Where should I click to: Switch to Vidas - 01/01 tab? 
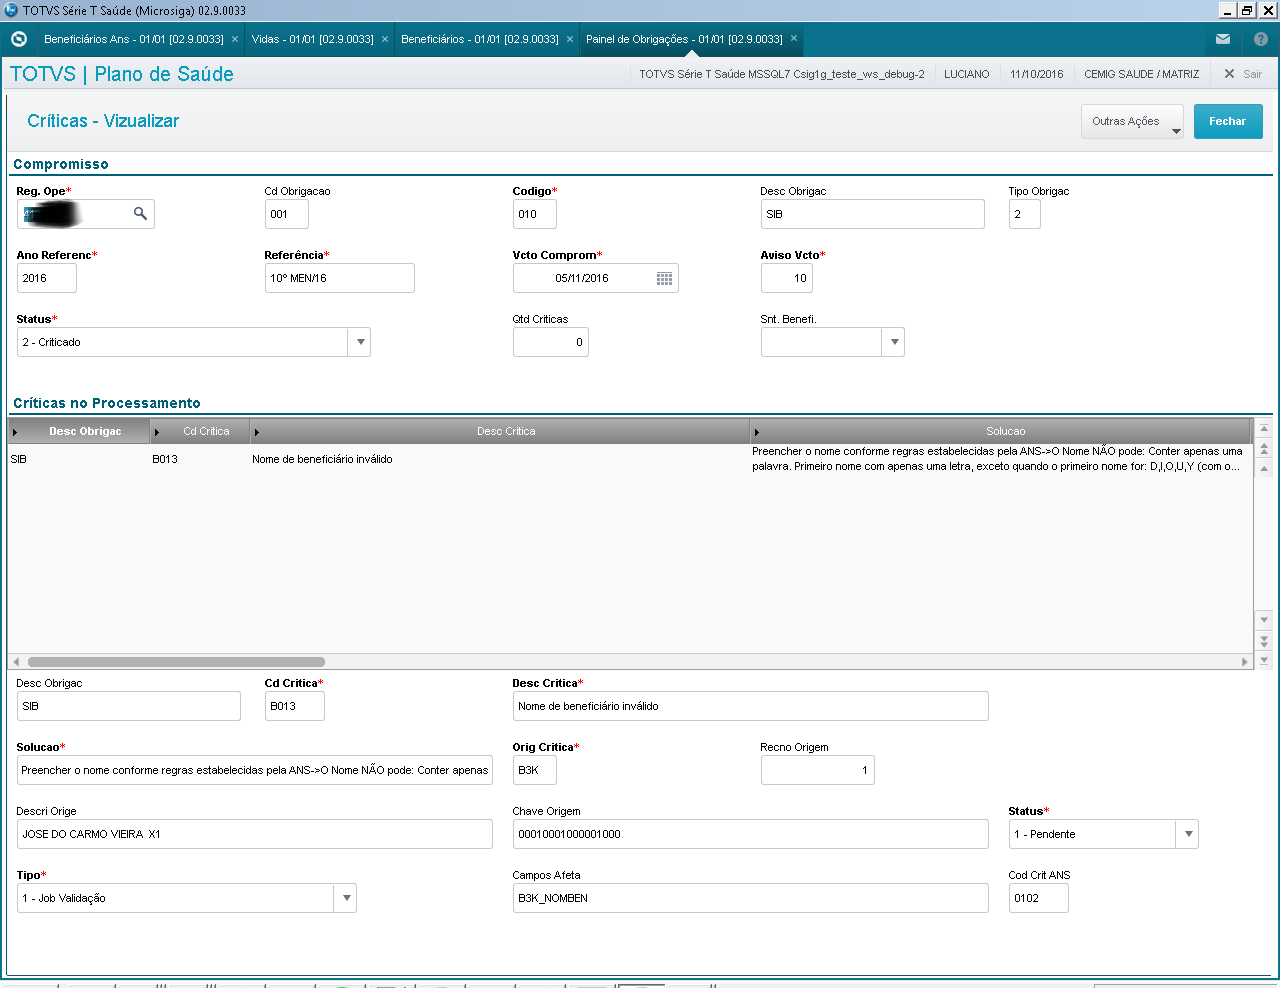313,39
